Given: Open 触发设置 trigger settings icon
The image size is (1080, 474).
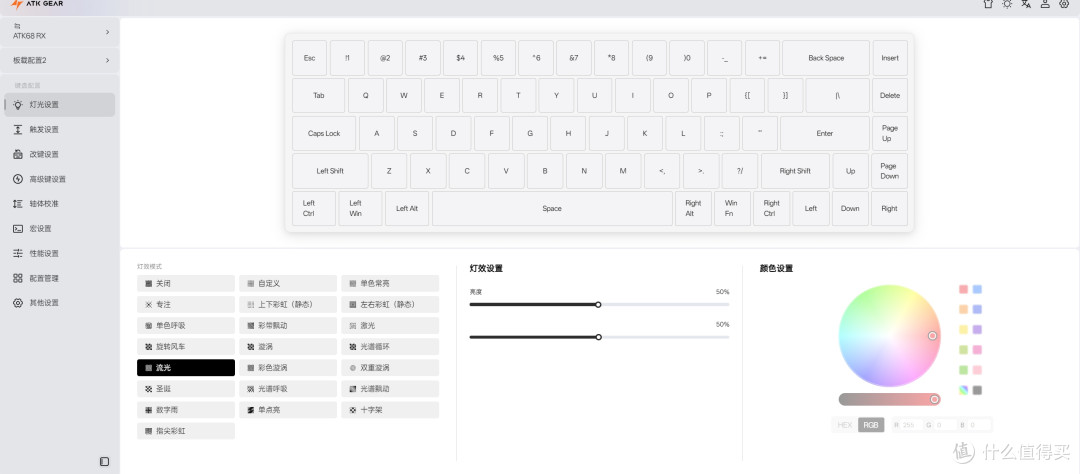Looking at the screenshot, I should 18,130.
